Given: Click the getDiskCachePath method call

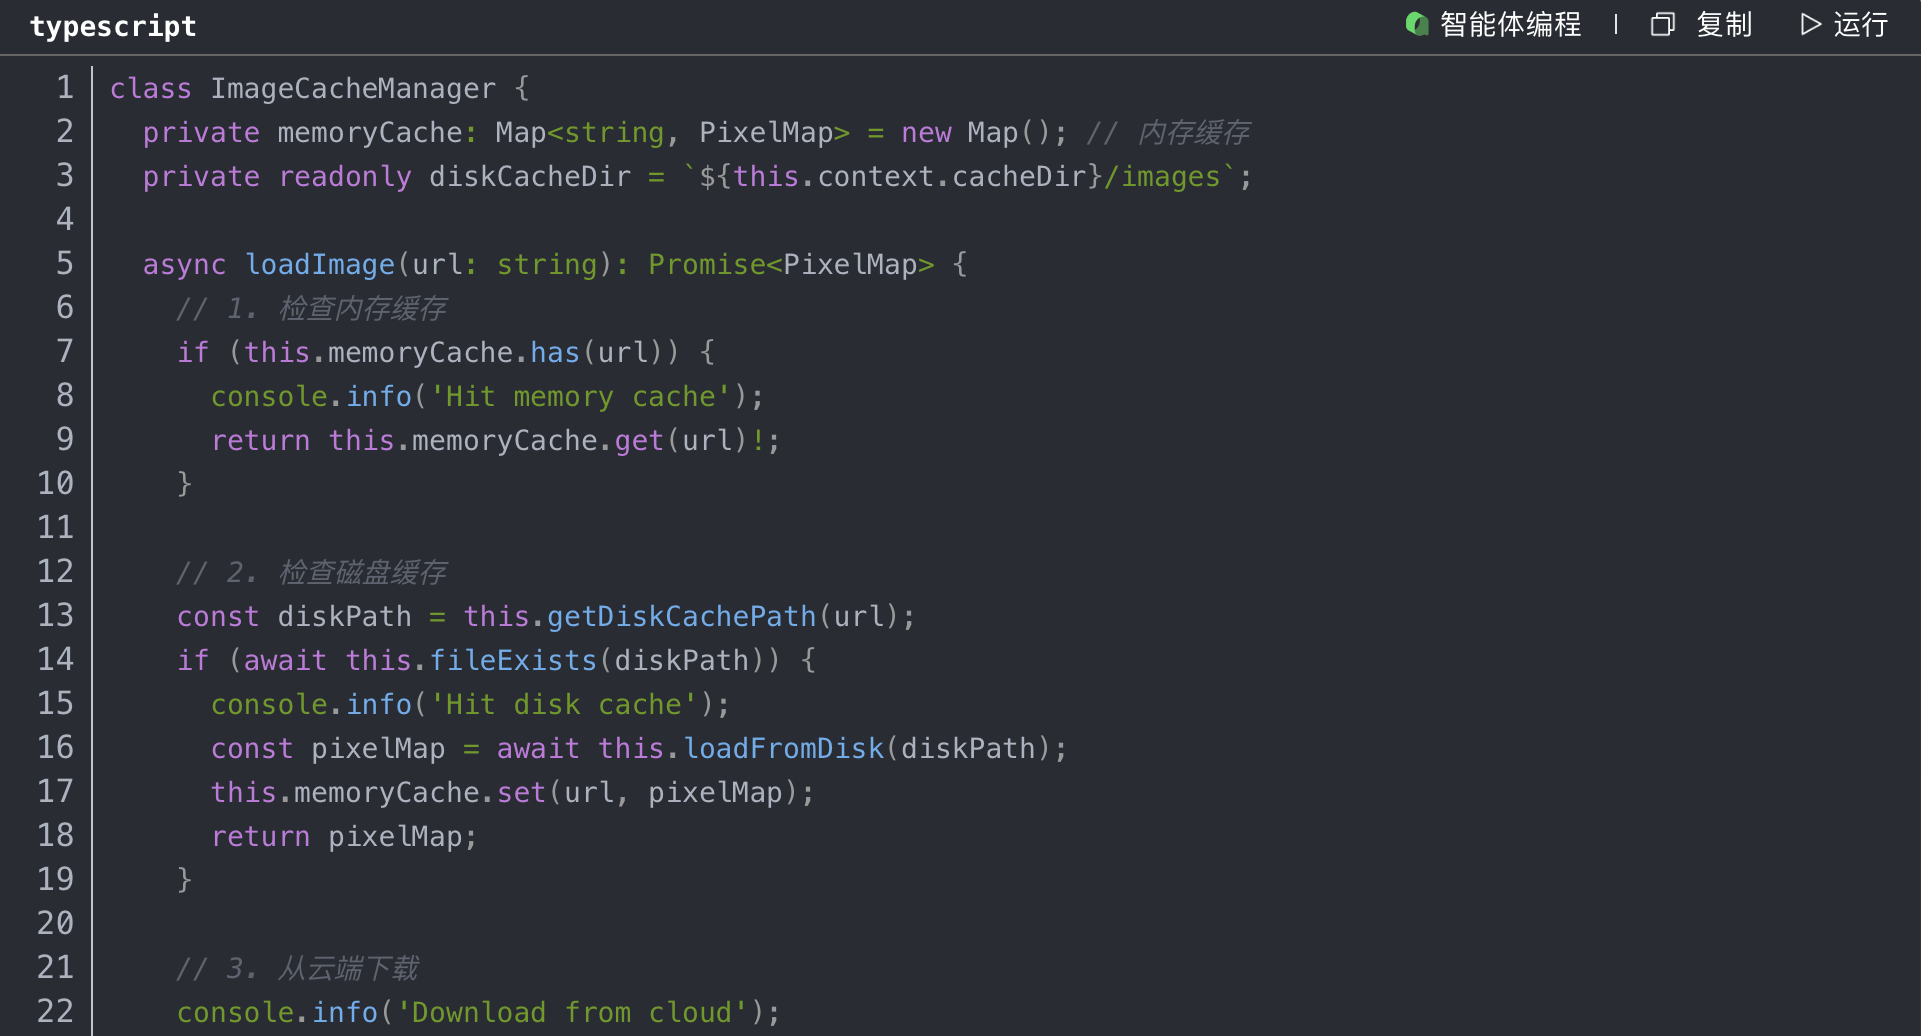Looking at the screenshot, I should tap(681, 617).
